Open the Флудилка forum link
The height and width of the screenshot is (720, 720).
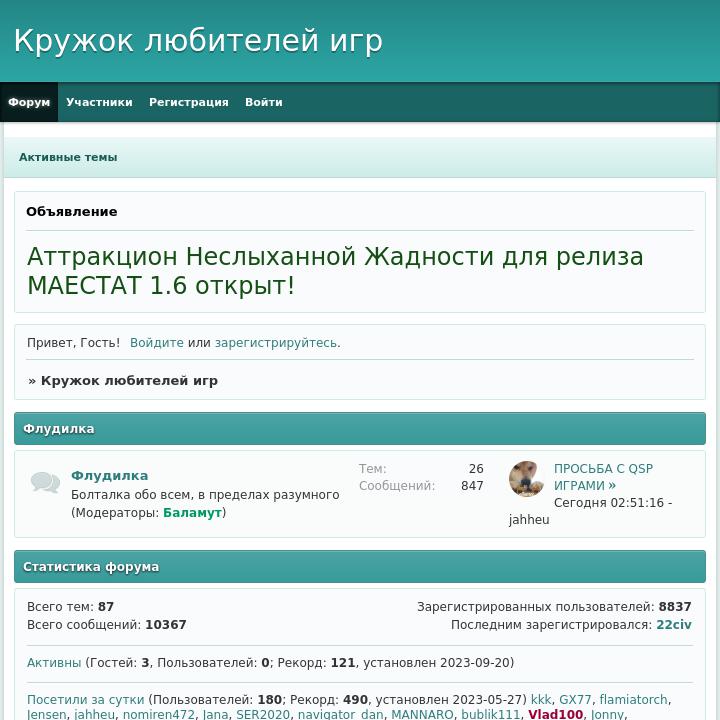(x=109, y=475)
